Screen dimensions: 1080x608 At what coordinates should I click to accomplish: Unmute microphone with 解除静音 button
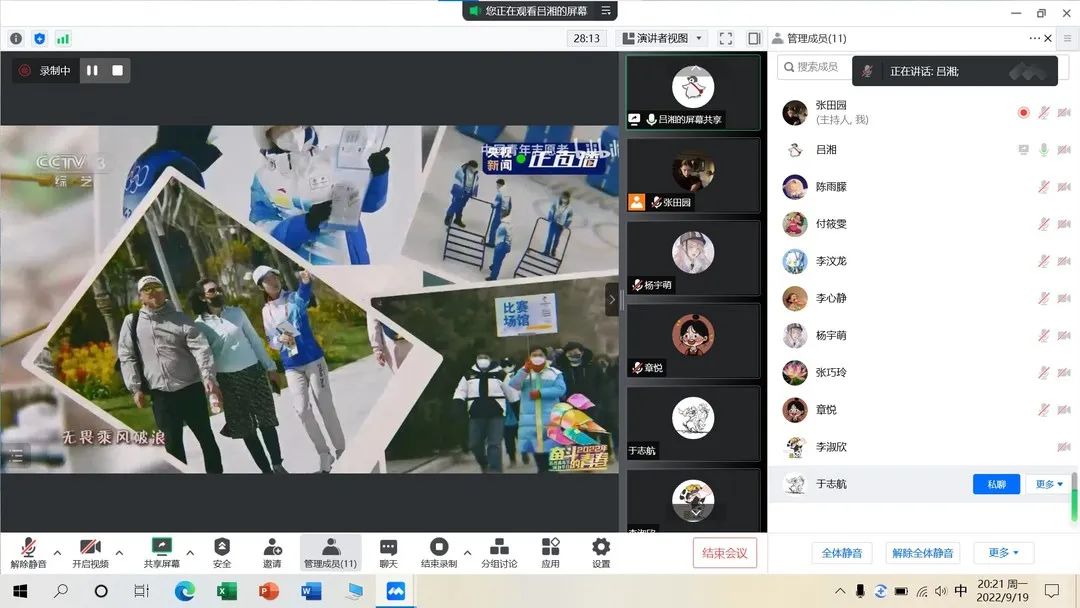coord(28,552)
